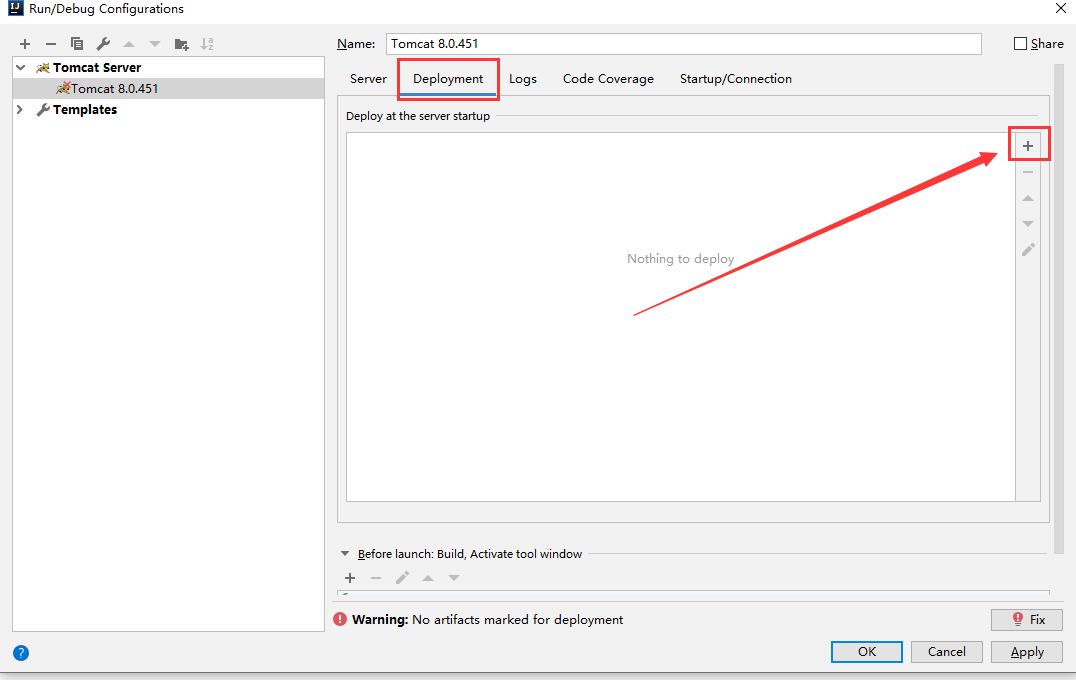1076x680 pixels.
Task: Remove deployment item with minus icon
Action: [1028, 172]
